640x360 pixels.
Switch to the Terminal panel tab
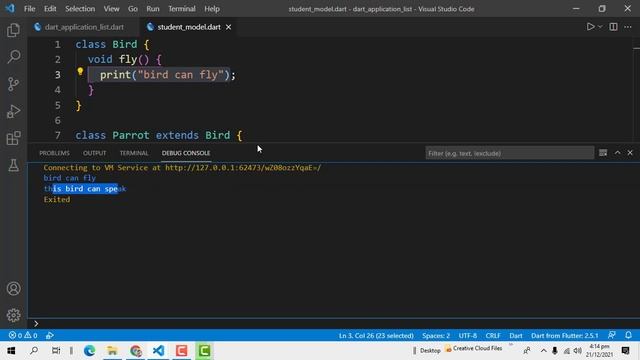pos(134,153)
